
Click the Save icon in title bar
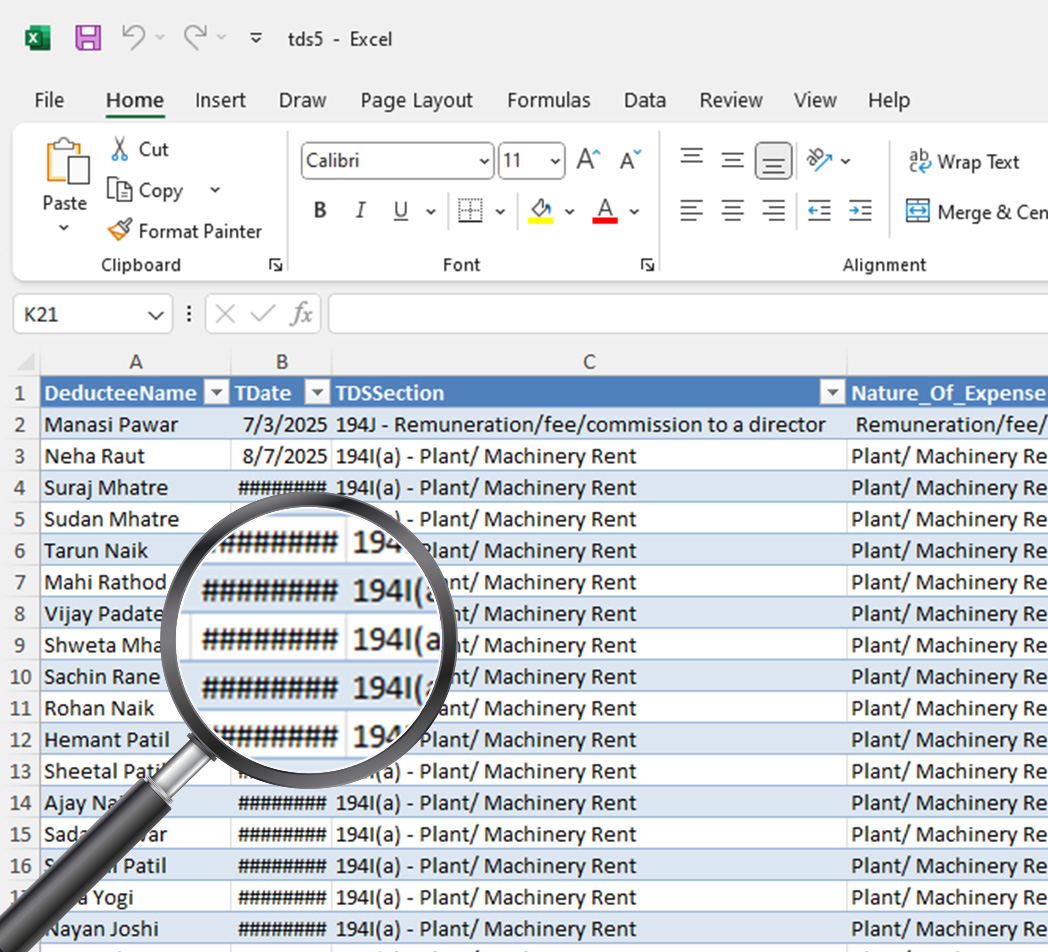pos(88,39)
